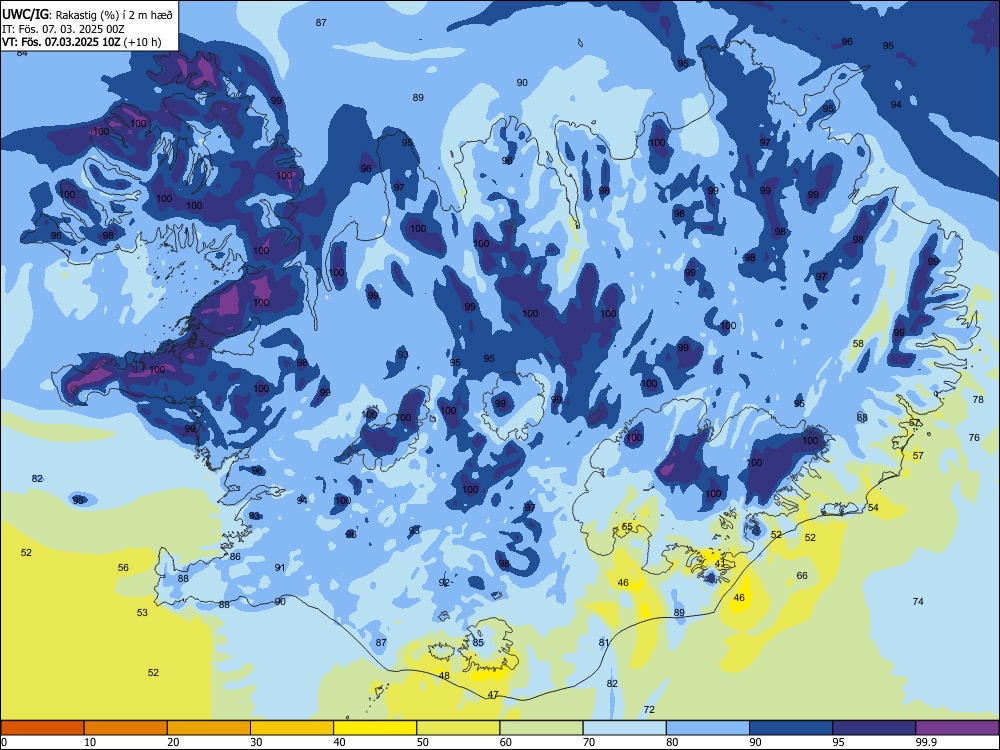The image size is (1000, 750).
Task: Pick the navy 95–99.9 legend swatch
Action: point(874,728)
